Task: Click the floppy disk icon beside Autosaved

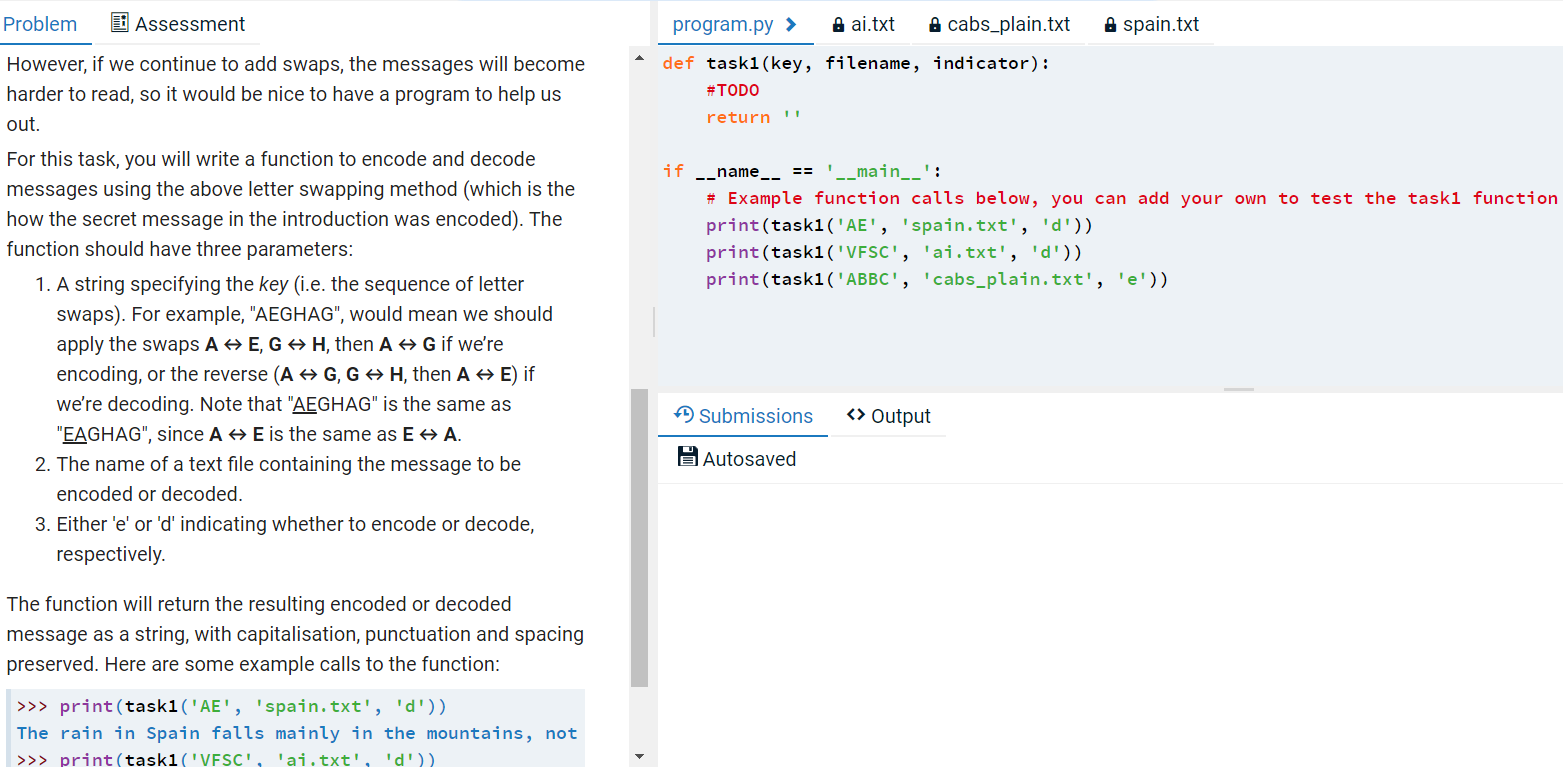Action: tap(688, 457)
